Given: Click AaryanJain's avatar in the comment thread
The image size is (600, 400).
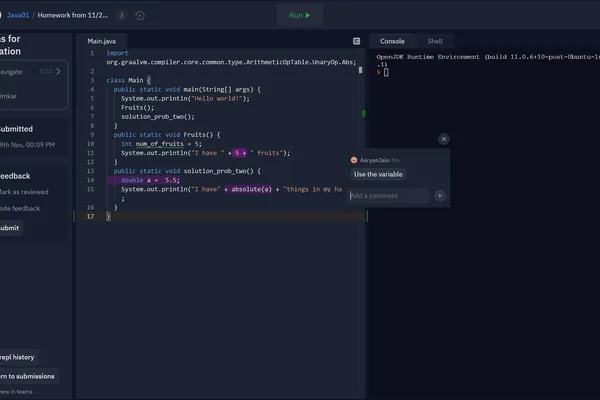Looking at the screenshot, I should pyautogui.click(x=354, y=160).
